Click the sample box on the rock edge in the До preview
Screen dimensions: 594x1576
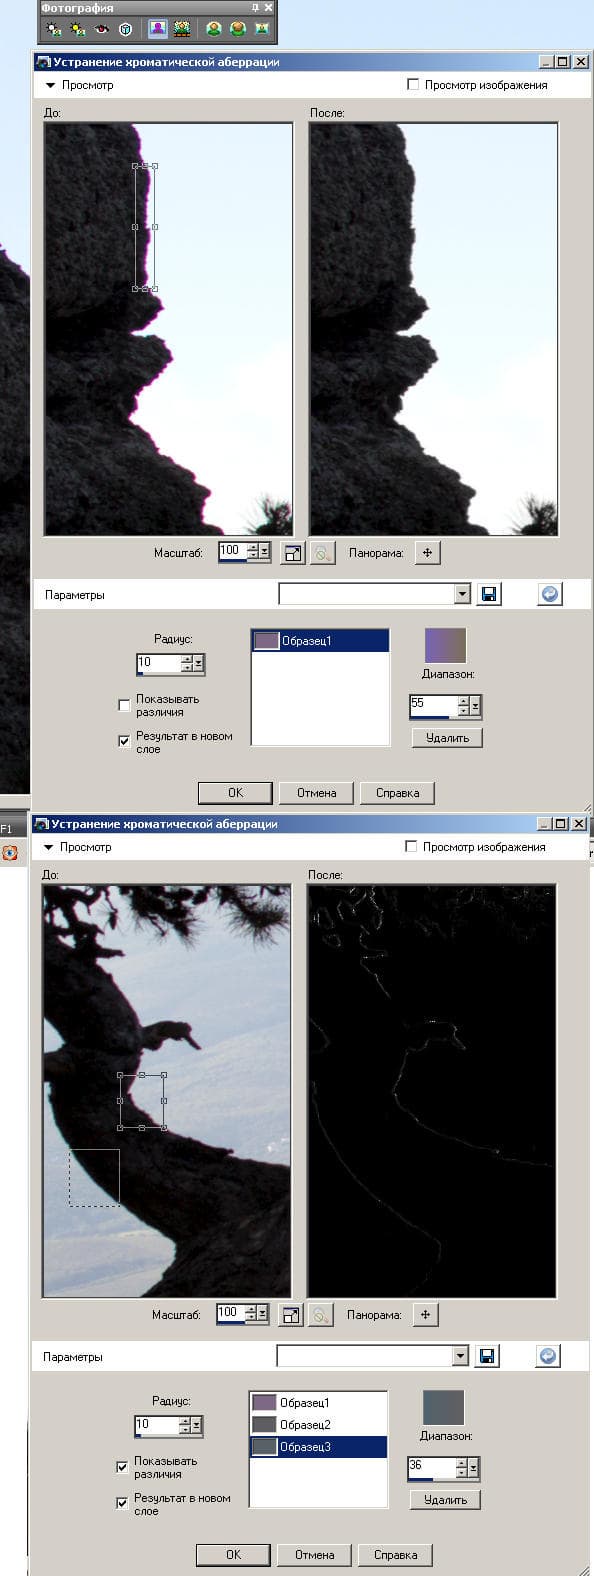pyautogui.click(x=145, y=227)
